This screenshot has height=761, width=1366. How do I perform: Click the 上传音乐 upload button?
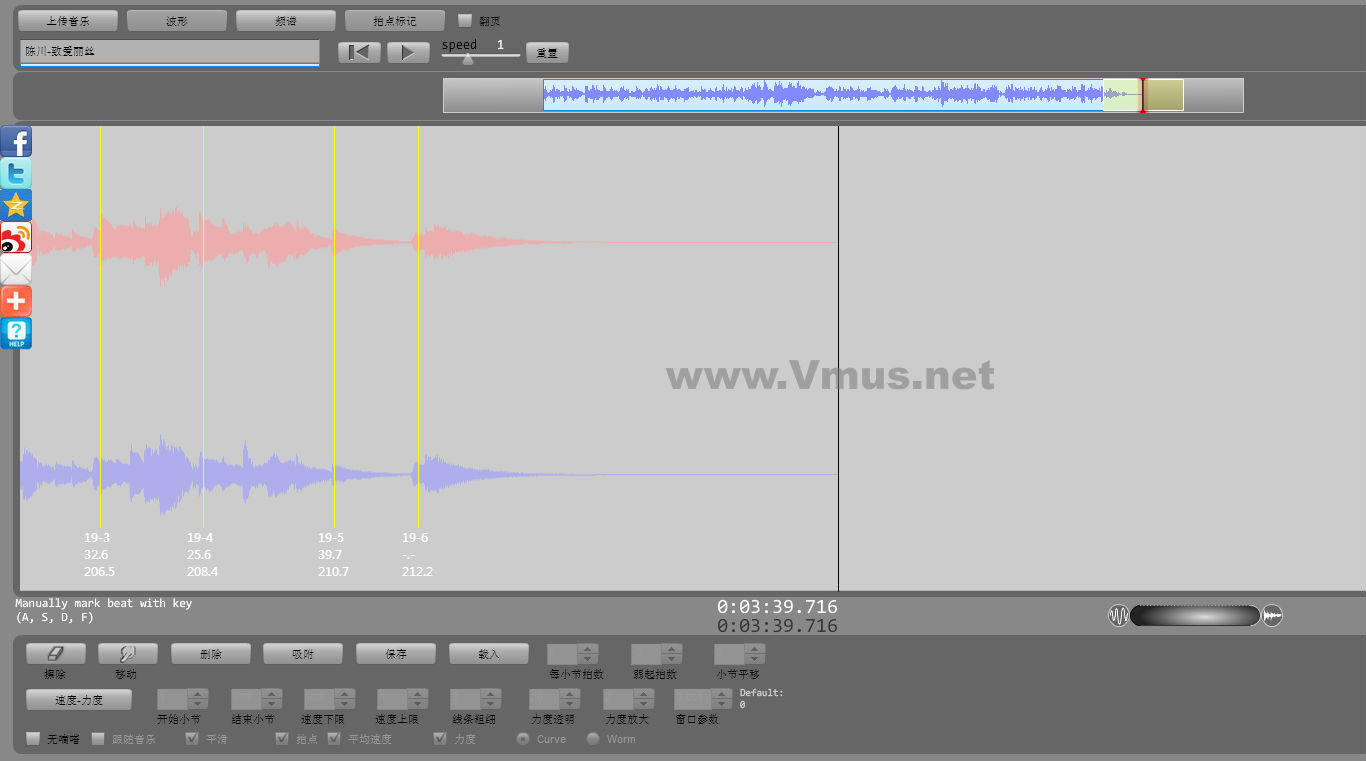(x=68, y=21)
